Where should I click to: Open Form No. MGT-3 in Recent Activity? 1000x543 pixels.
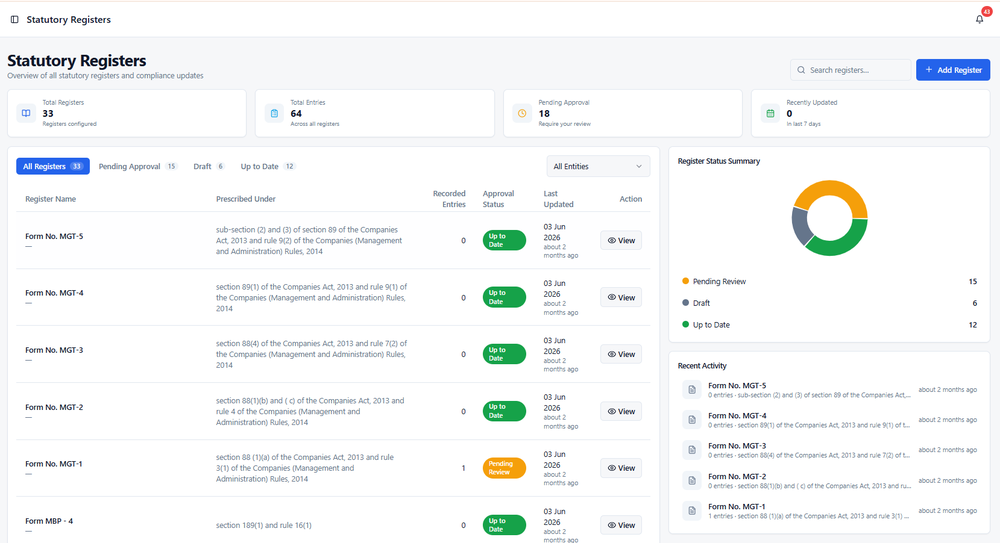737,446
